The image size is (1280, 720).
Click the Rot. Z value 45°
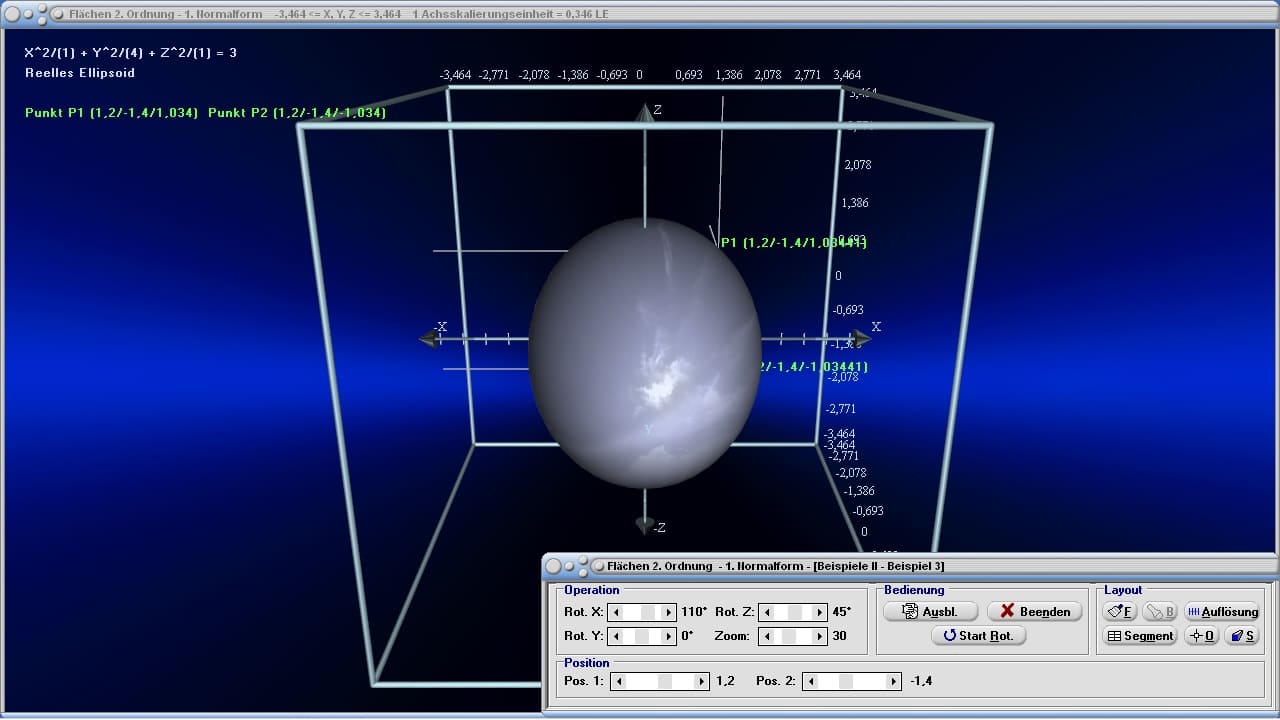click(841, 612)
